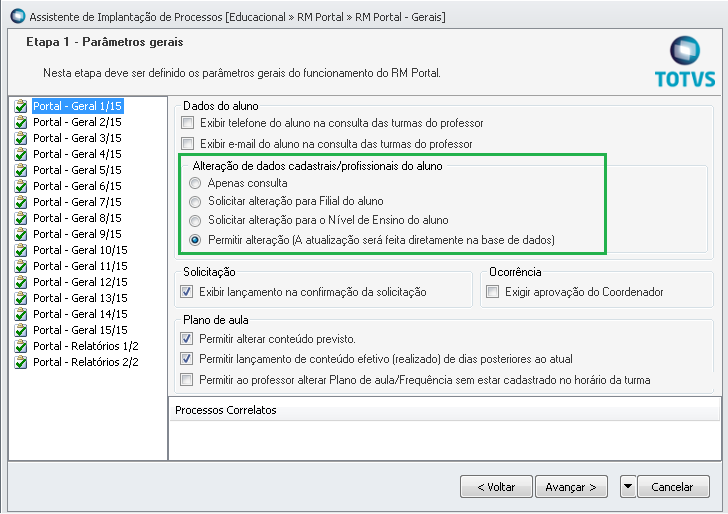This screenshot has width=728, height=514.
Task: Click the Processos Correlatos panel header
Action: 444,410
